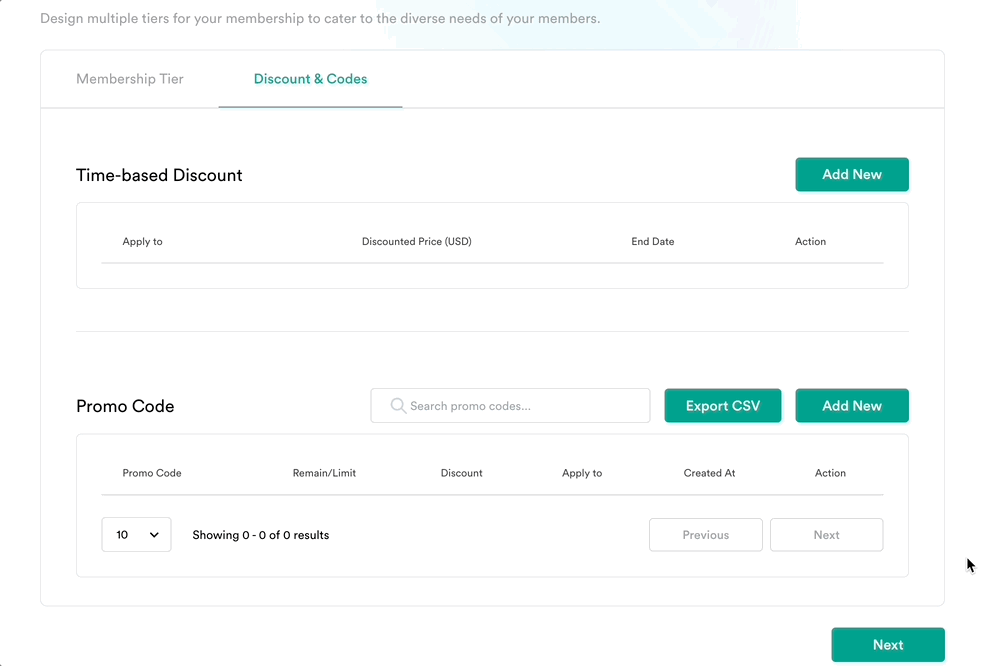Click the pagination Next button in table
This screenshot has width=986, height=666.
point(826,535)
